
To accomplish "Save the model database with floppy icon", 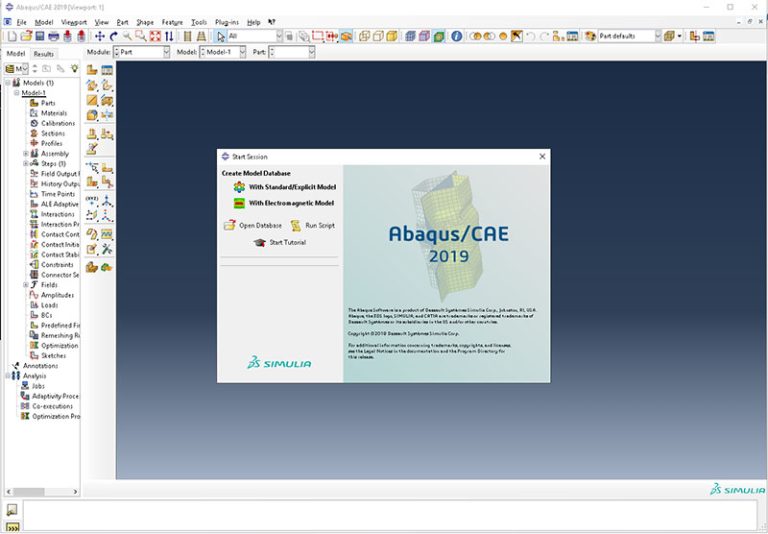I will 40,36.
